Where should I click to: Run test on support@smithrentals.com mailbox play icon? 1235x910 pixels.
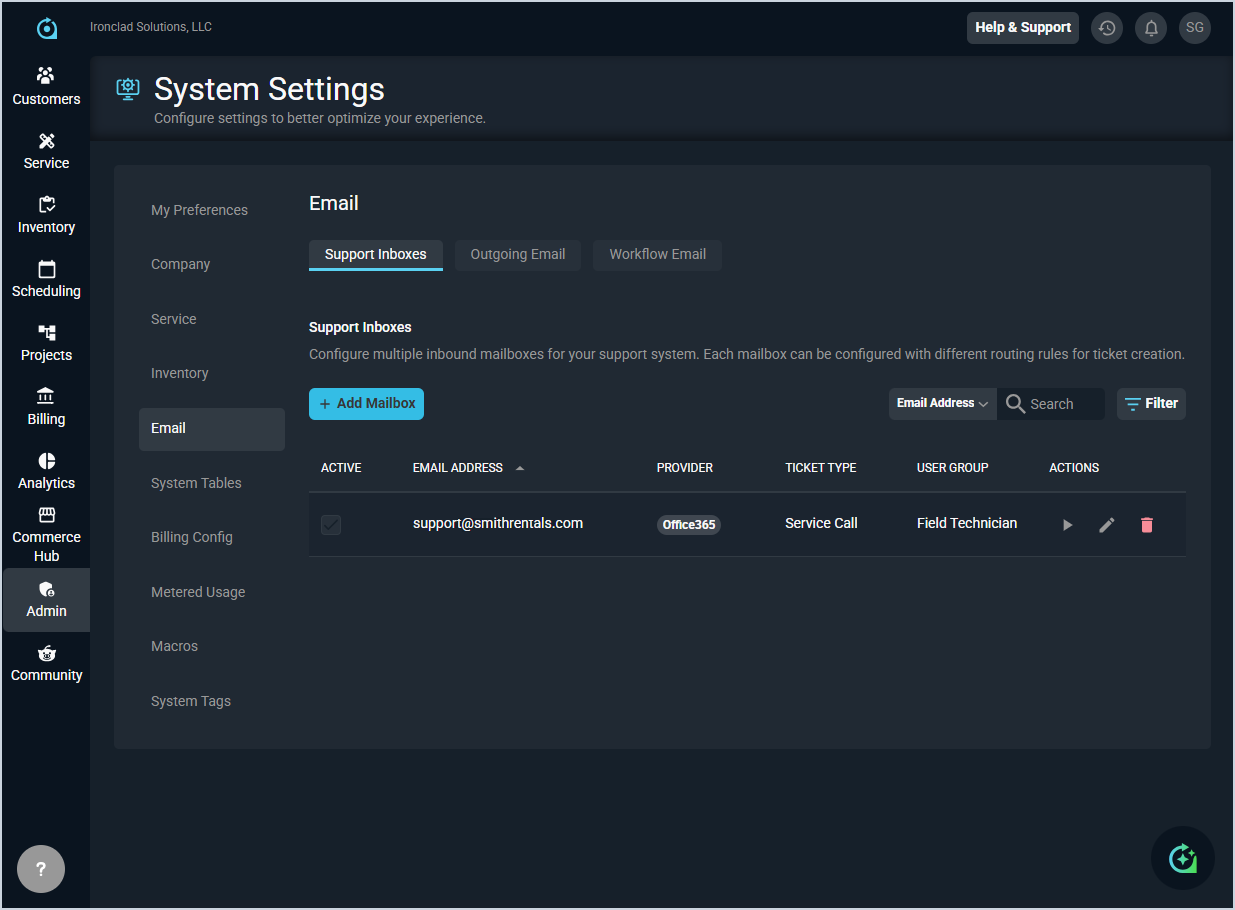(1067, 525)
